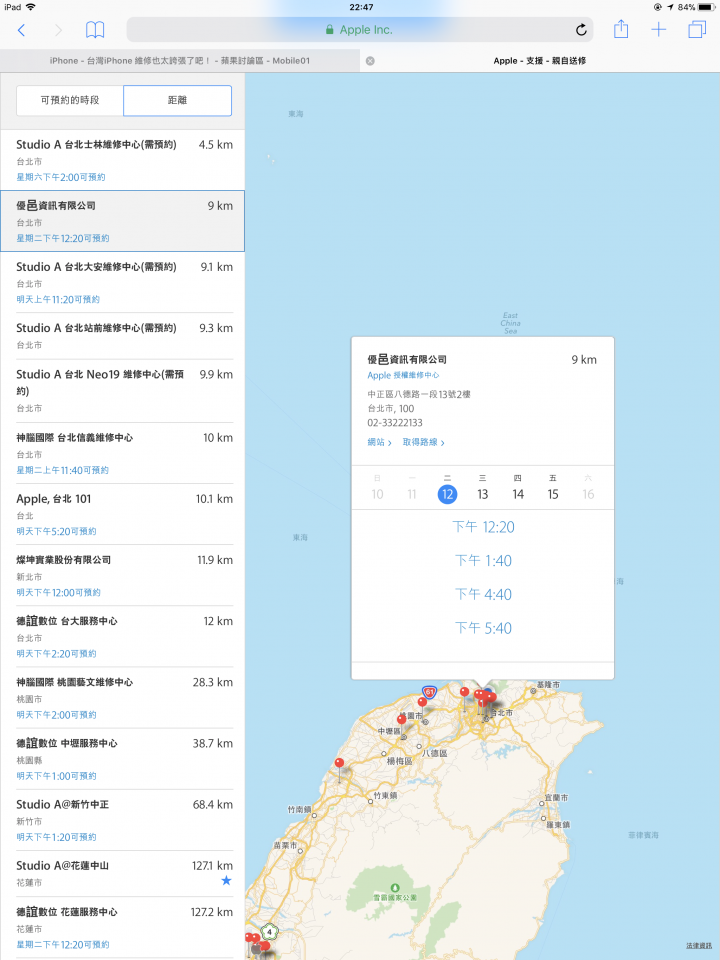Tap the highway 61 shield on map
Viewport: 720px width, 960px height.
pos(430,693)
